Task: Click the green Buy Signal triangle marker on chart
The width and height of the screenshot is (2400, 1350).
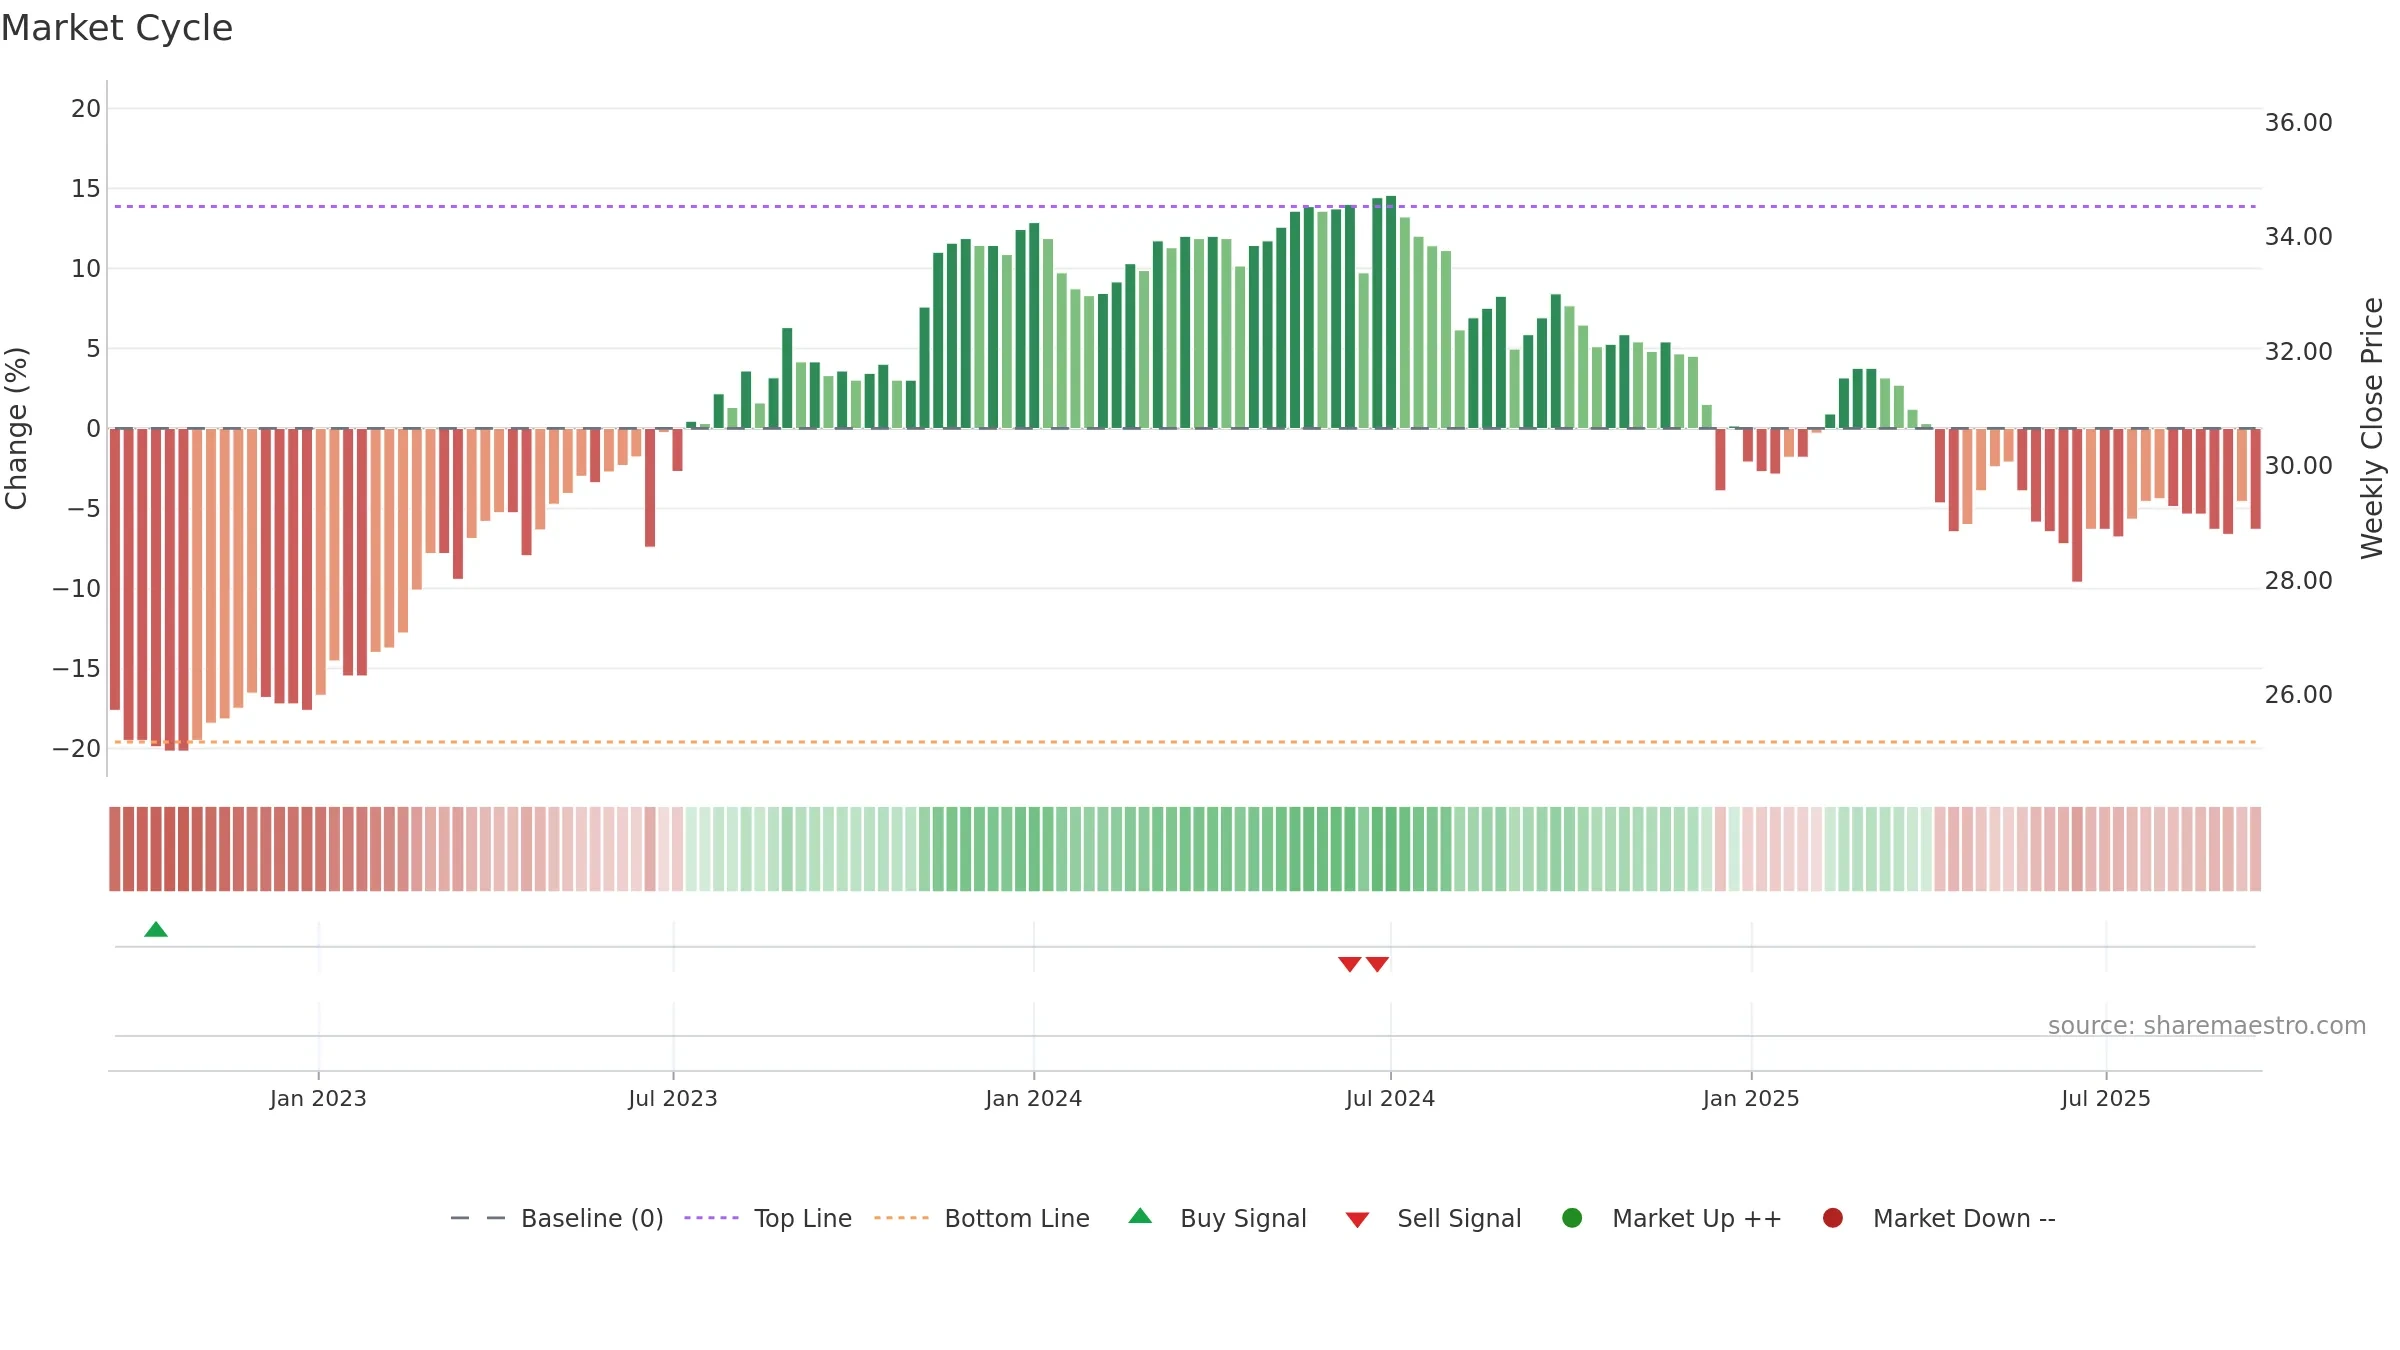Action: [x=156, y=930]
